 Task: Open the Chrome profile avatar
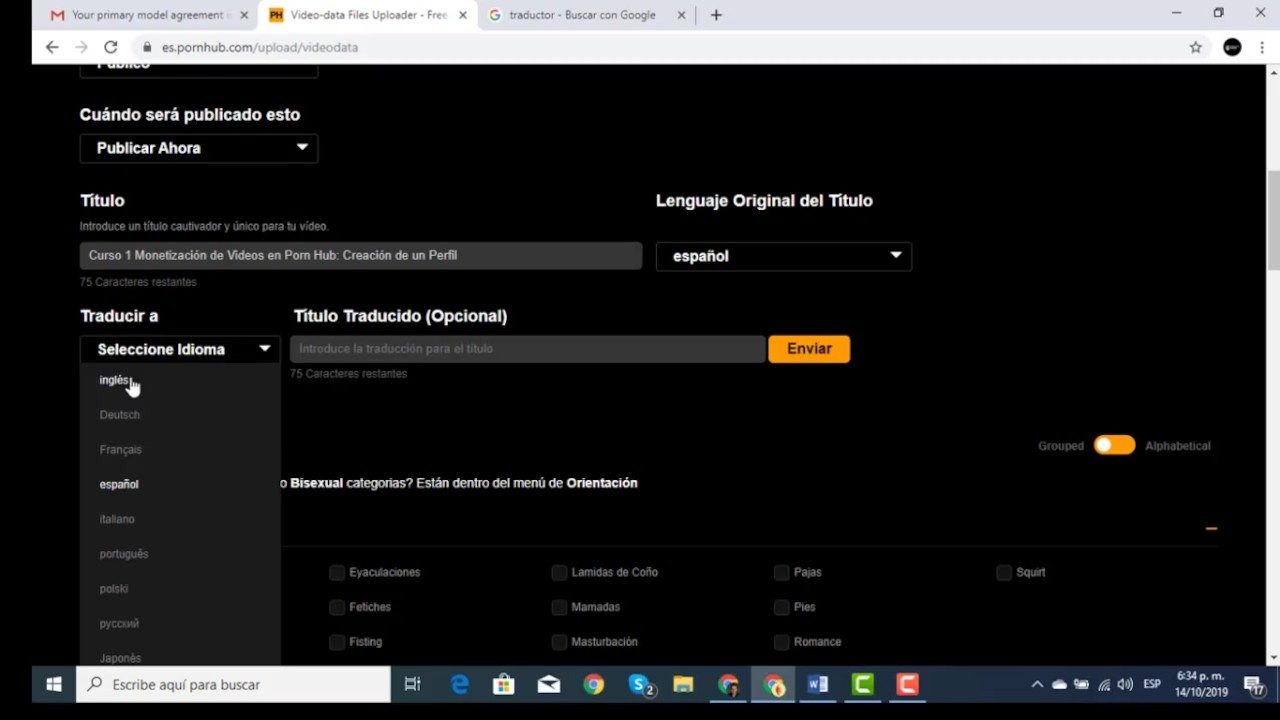coord(1232,47)
